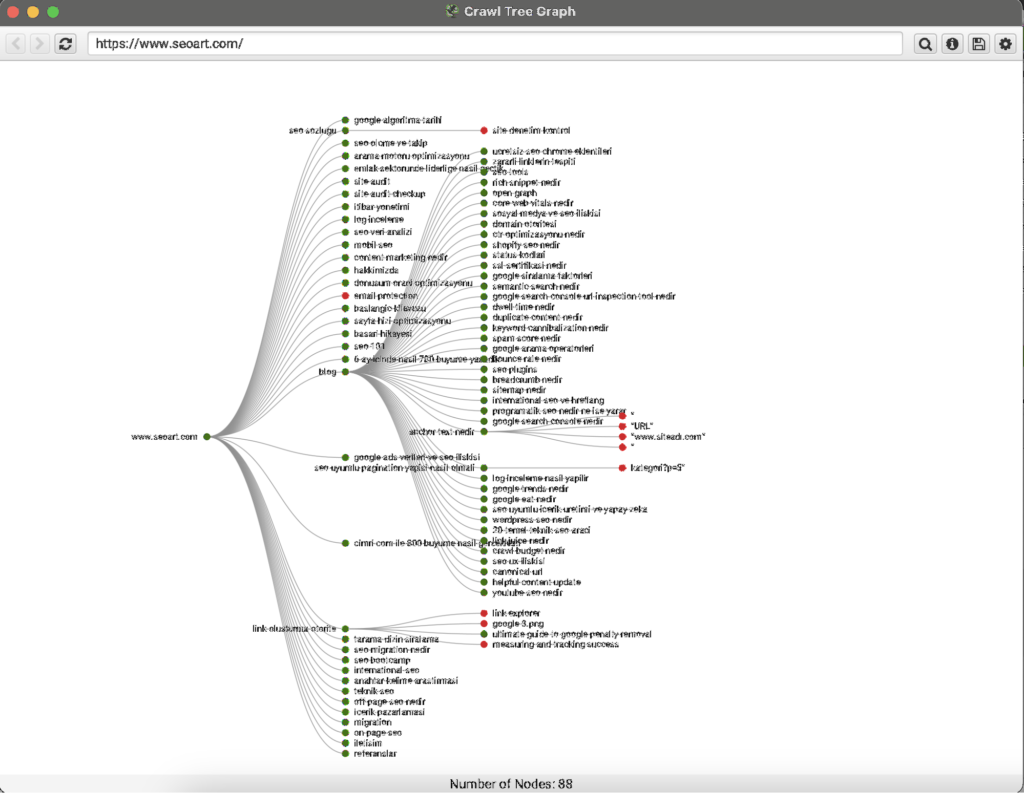Collapse the seo-sozlugu node
This screenshot has height=793, width=1024.
pos(345,130)
